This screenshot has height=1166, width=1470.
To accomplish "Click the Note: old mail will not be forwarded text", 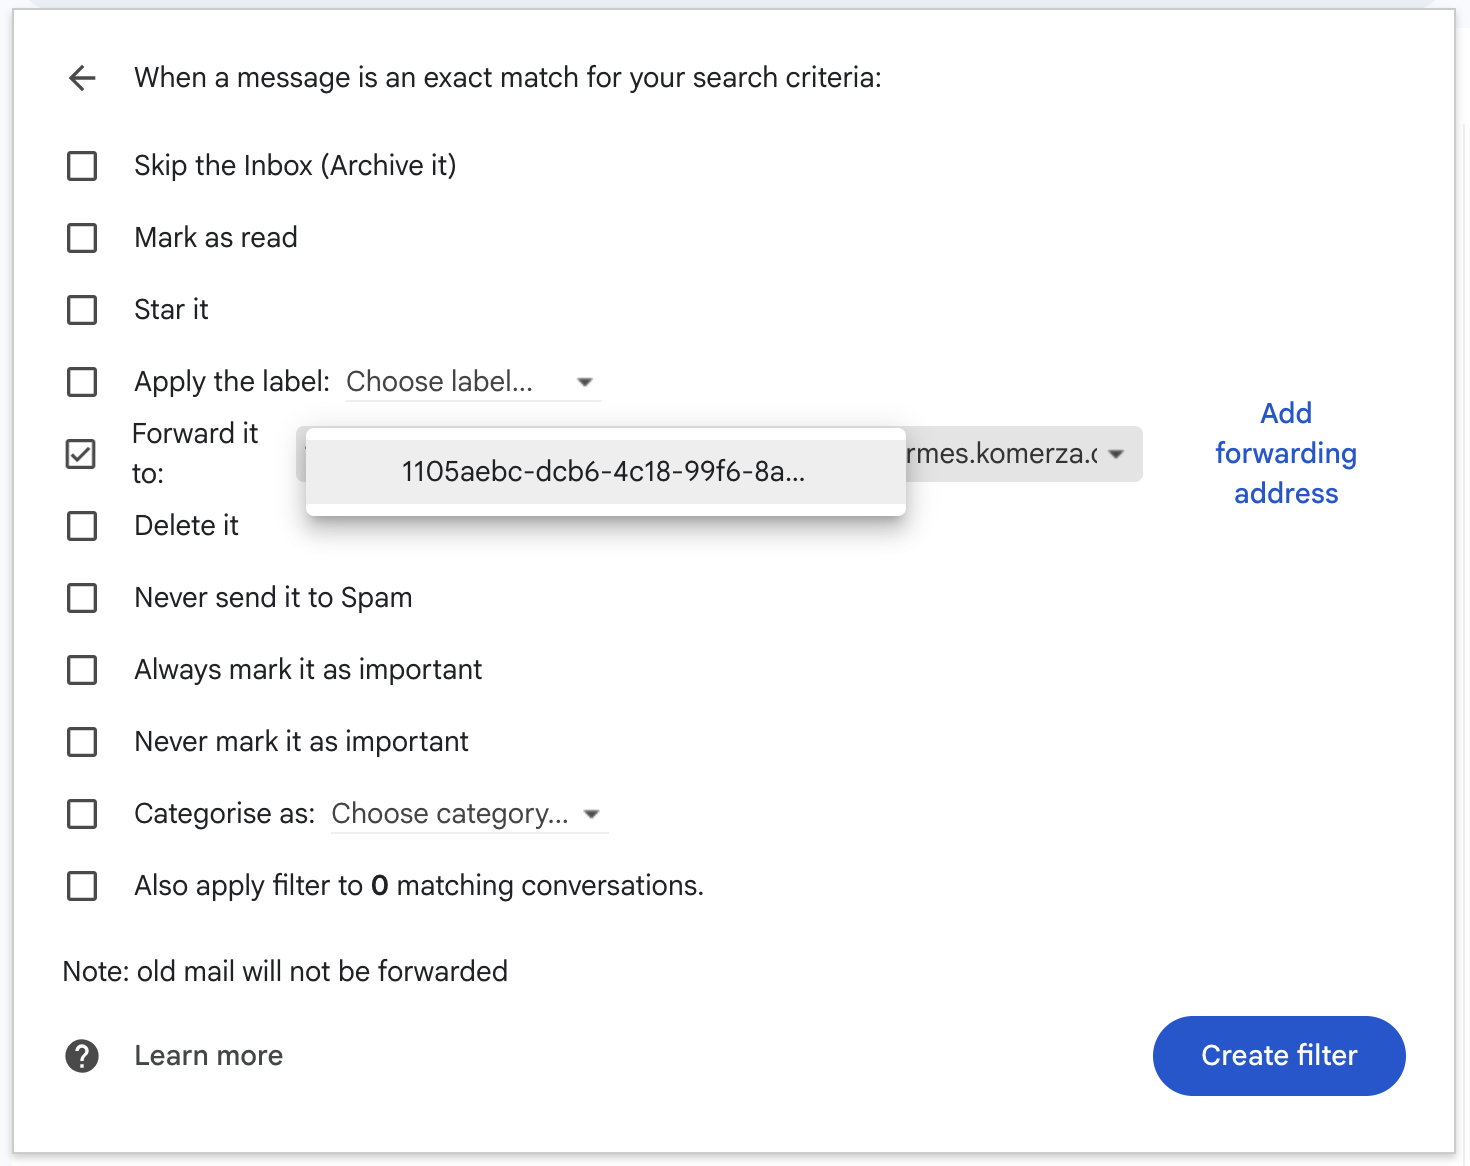I will [285, 971].
